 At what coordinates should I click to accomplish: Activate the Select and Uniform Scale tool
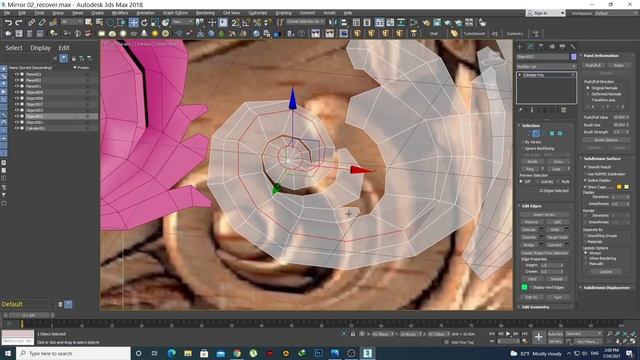(x=155, y=22)
